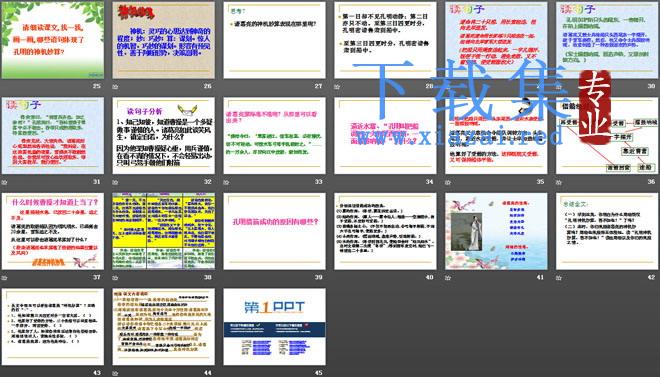The height and width of the screenshot is (377, 660).
Task: Click the animation star icon under slide 26
Action: (115, 87)
